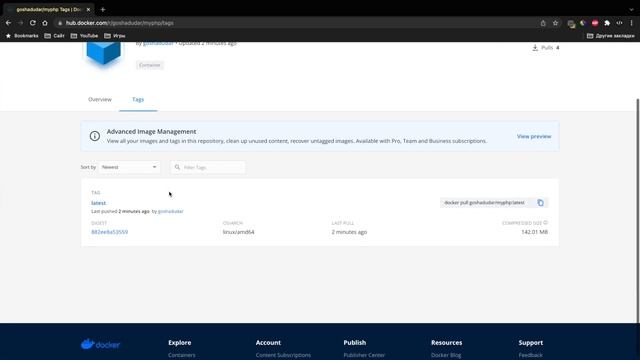Copy the docker pull command

tap(540, 203)
